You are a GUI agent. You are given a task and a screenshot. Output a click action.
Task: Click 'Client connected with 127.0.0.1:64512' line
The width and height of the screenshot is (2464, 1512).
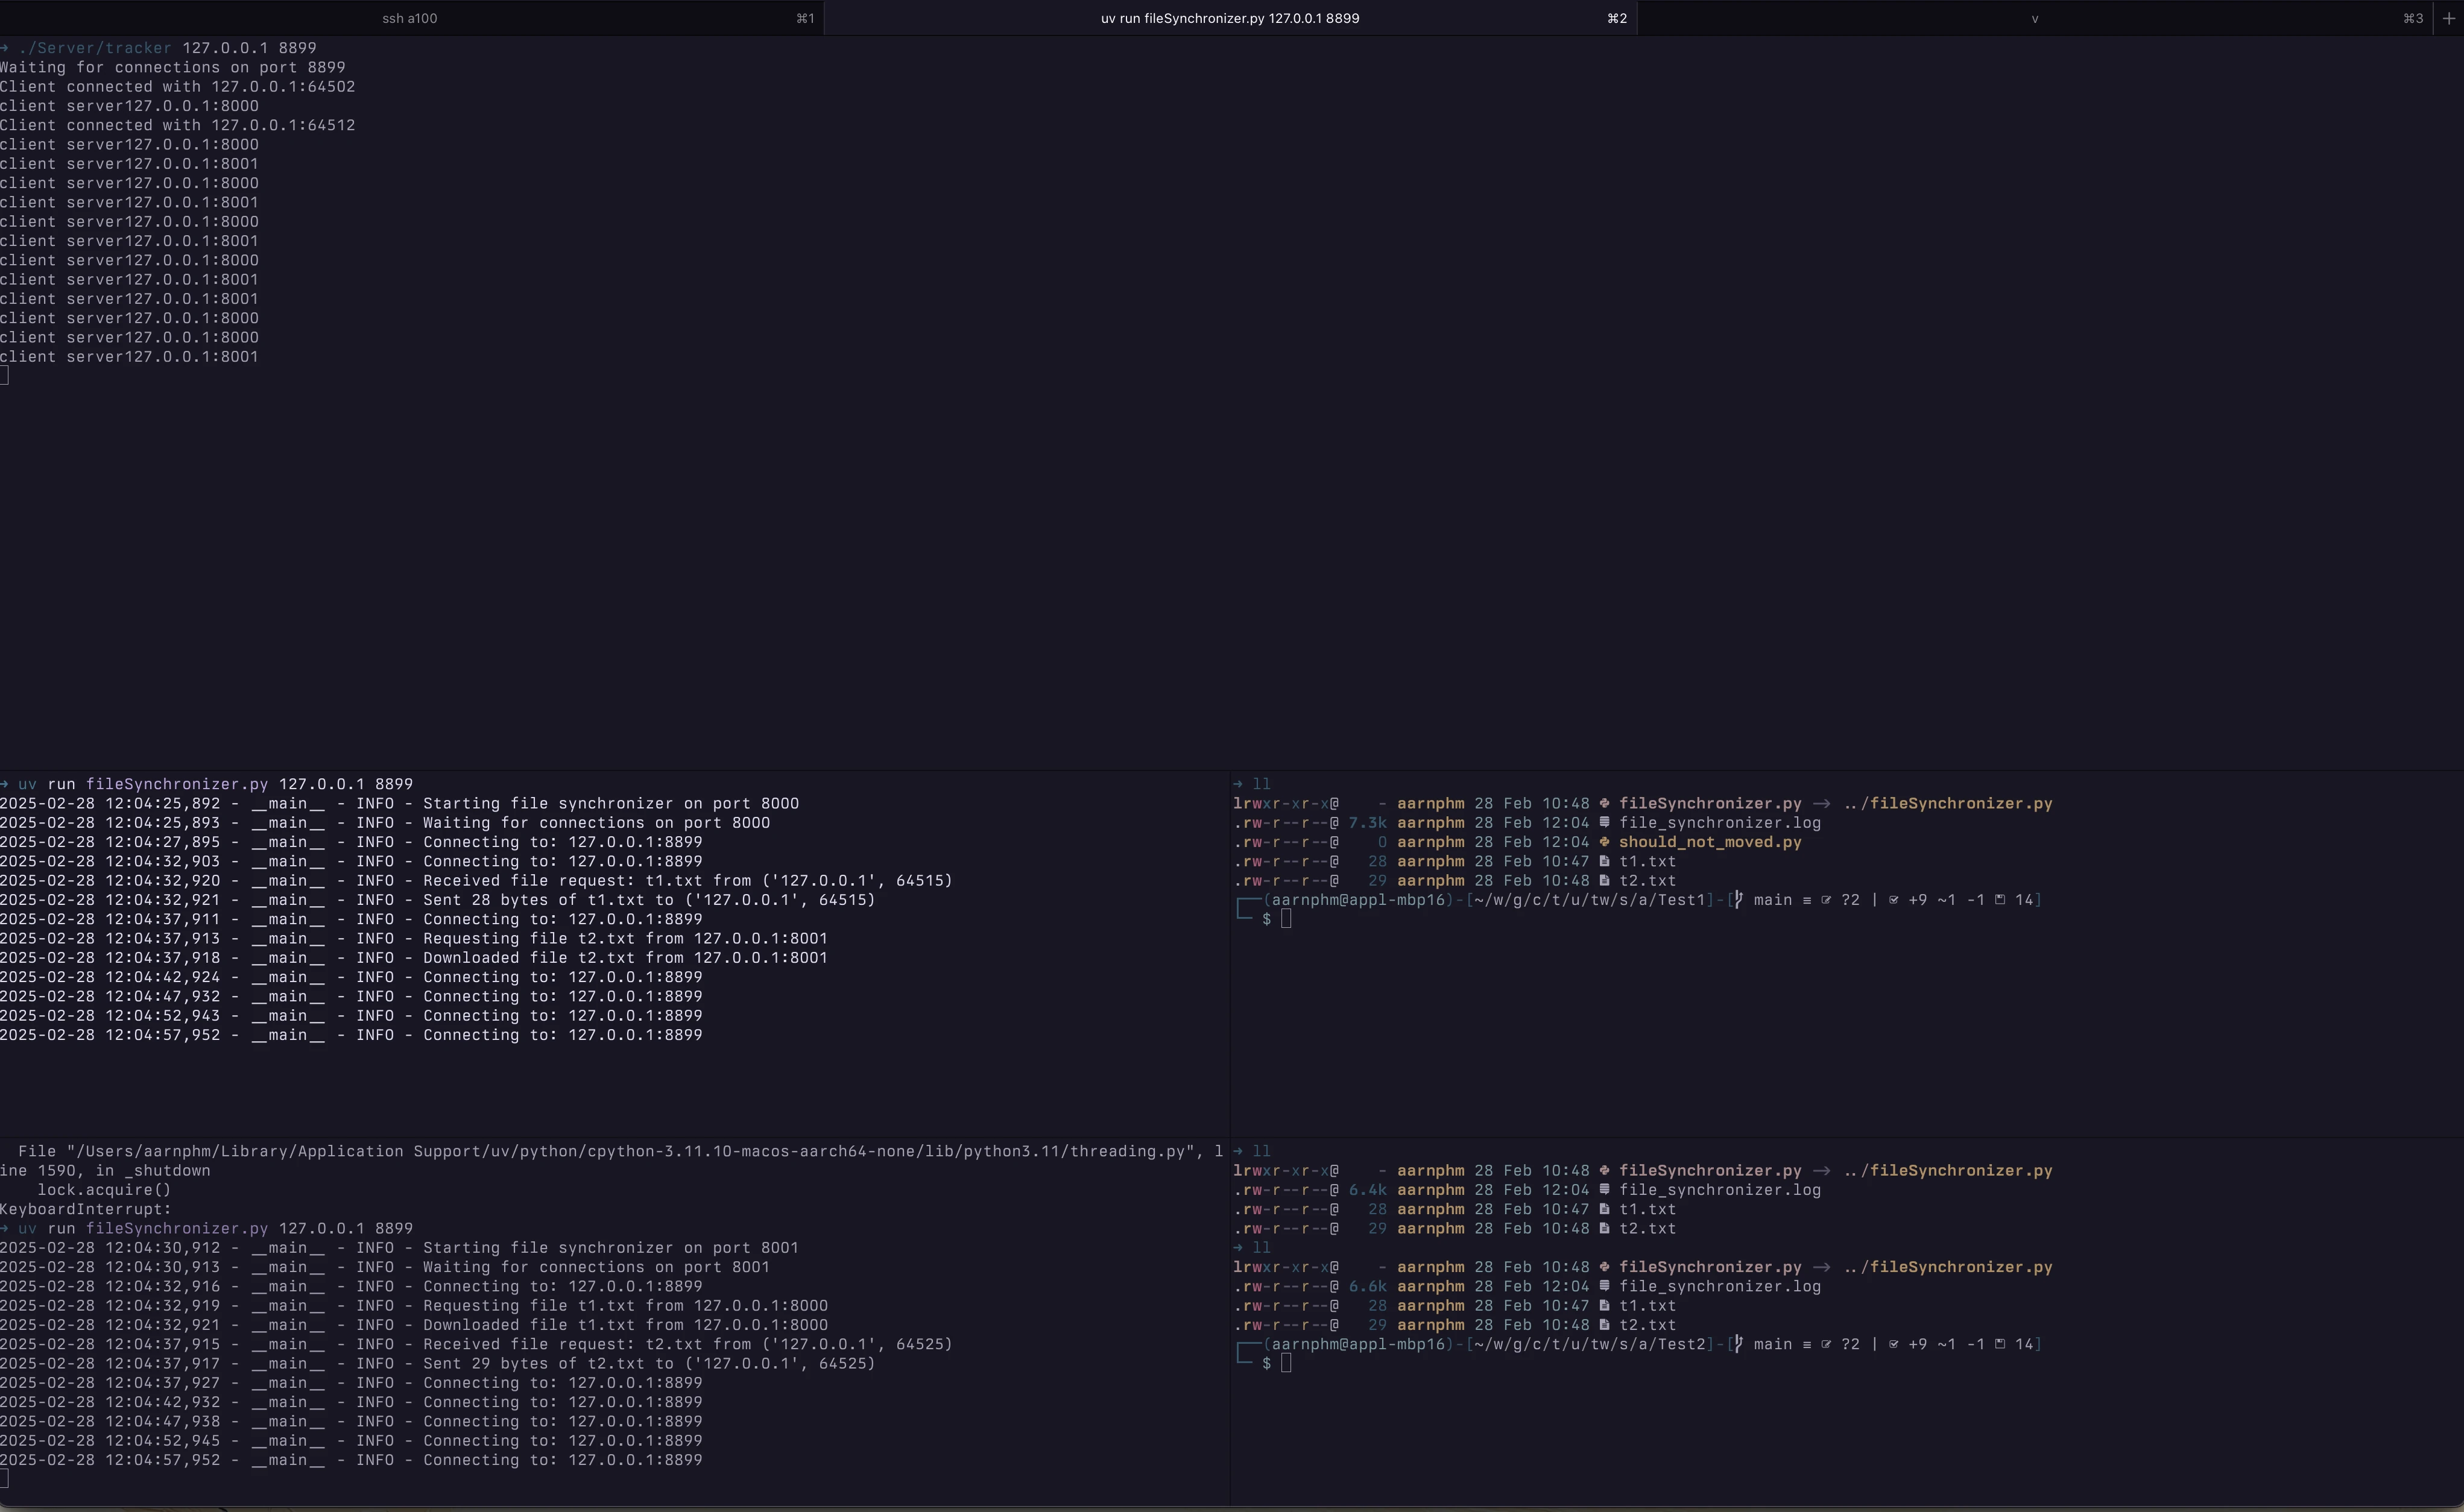pos(178,126)
